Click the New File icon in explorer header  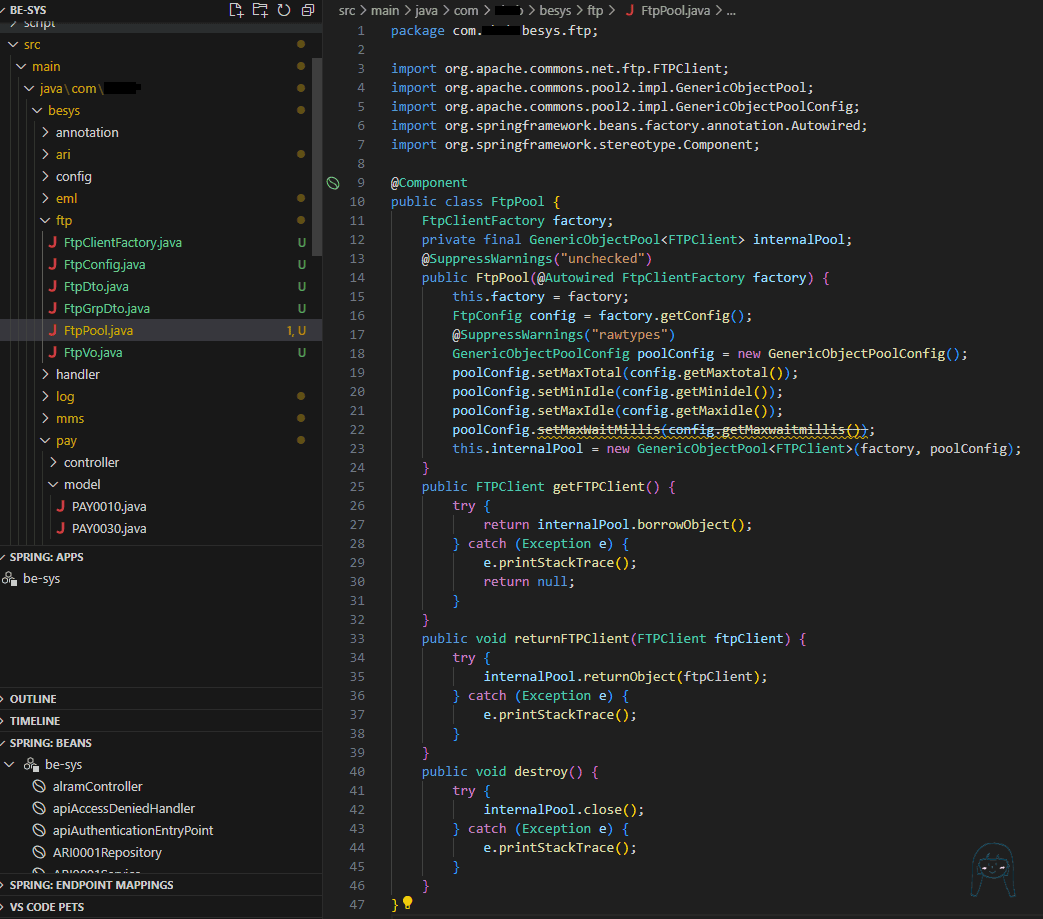[x=236, y=10]
